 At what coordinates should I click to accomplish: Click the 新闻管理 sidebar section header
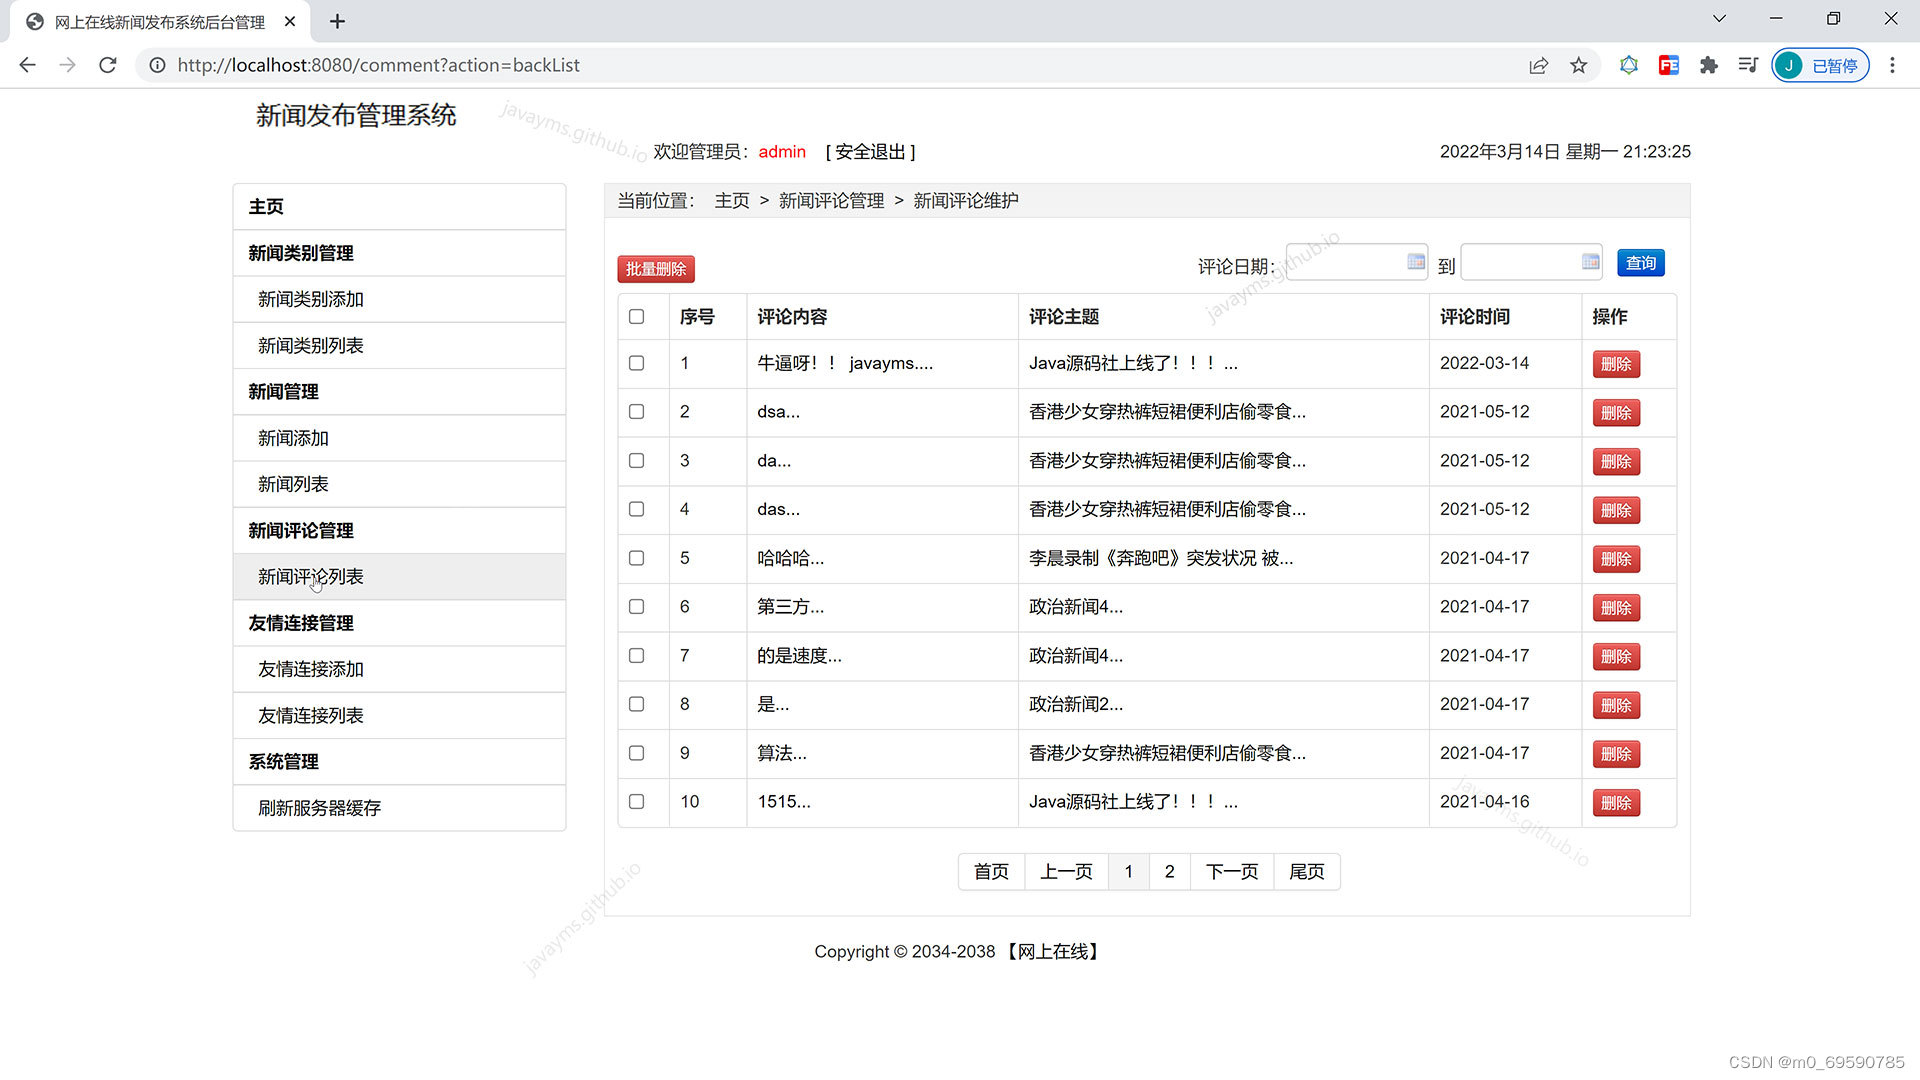399,392
